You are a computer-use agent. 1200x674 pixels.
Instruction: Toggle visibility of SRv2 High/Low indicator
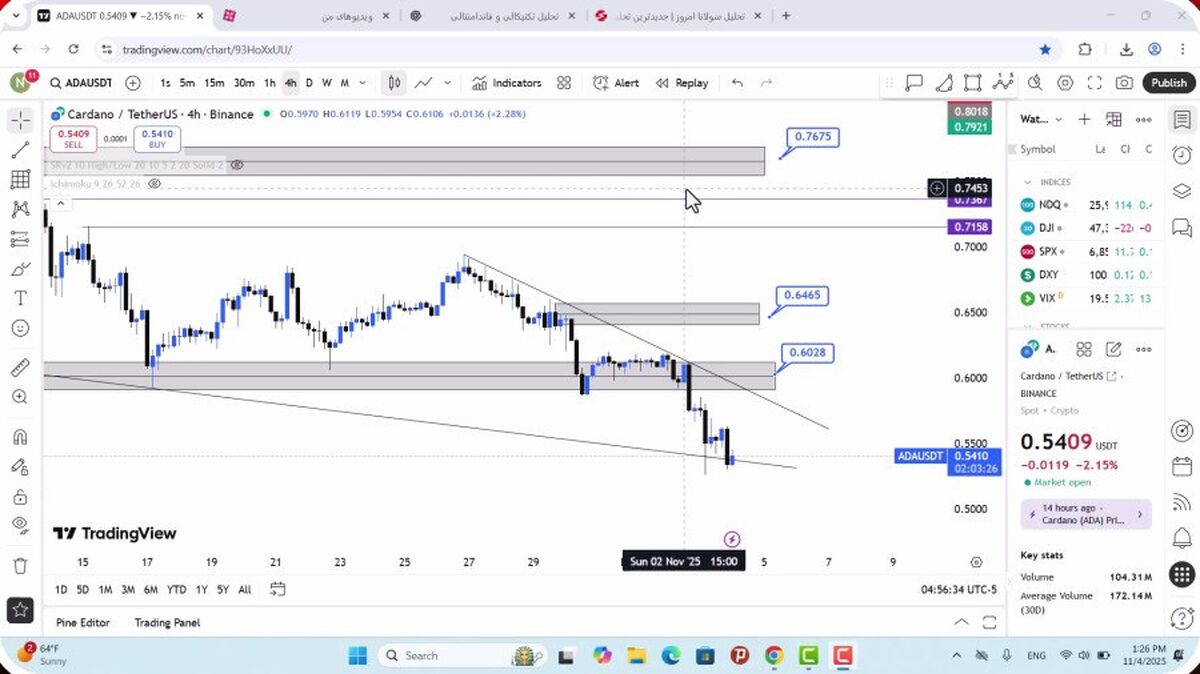237,165
